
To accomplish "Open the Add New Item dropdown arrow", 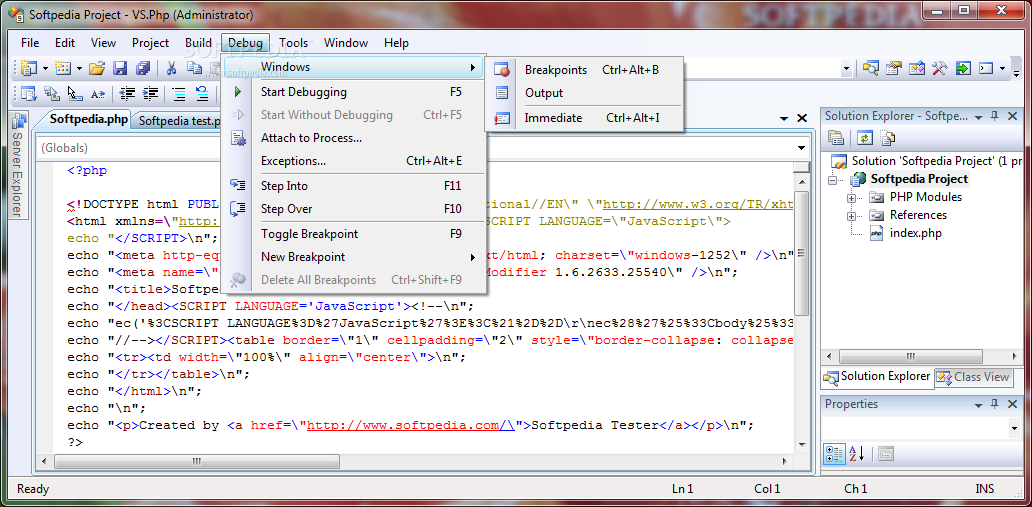I will (79, 68).
